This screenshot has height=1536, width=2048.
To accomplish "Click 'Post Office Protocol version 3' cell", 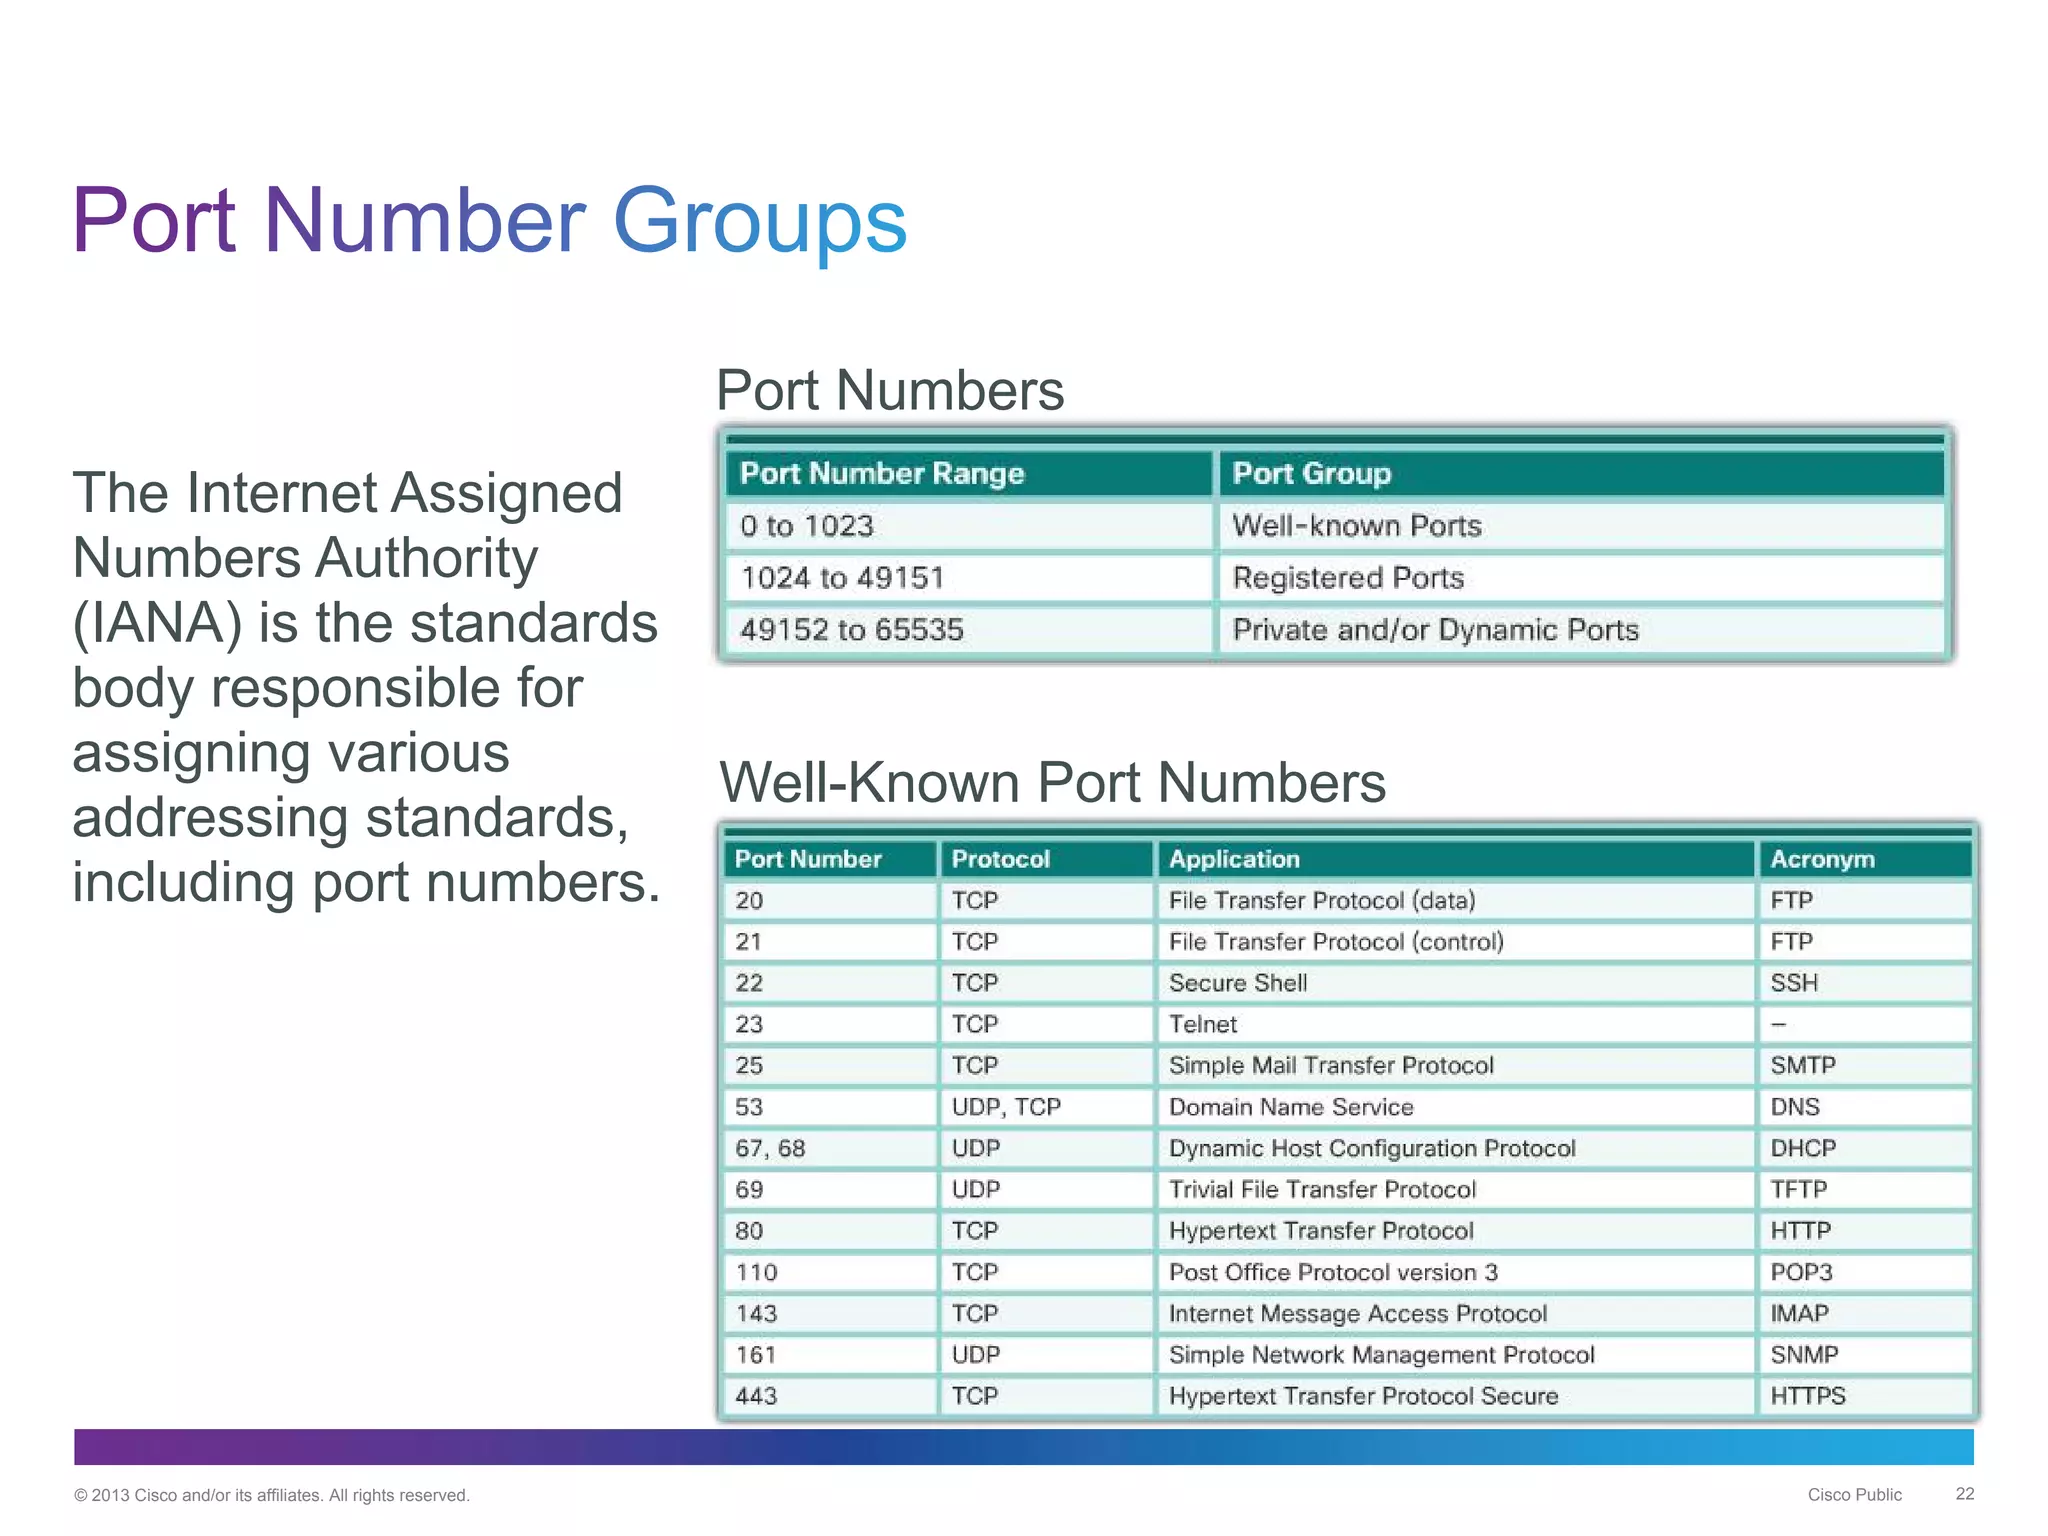I will pyautogui.click(x=1456, y=1273).
